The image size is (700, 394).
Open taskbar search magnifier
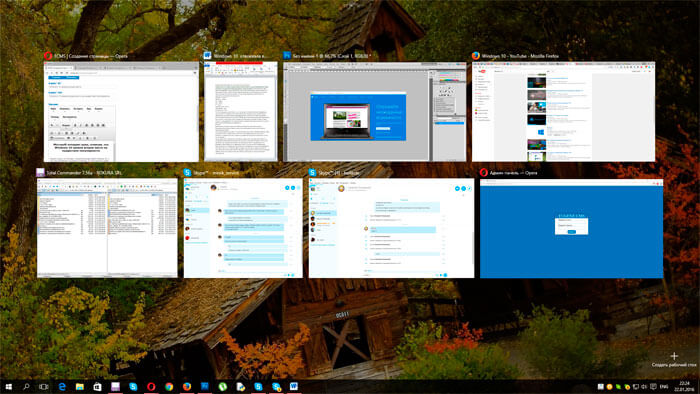(x=26, y=387)
